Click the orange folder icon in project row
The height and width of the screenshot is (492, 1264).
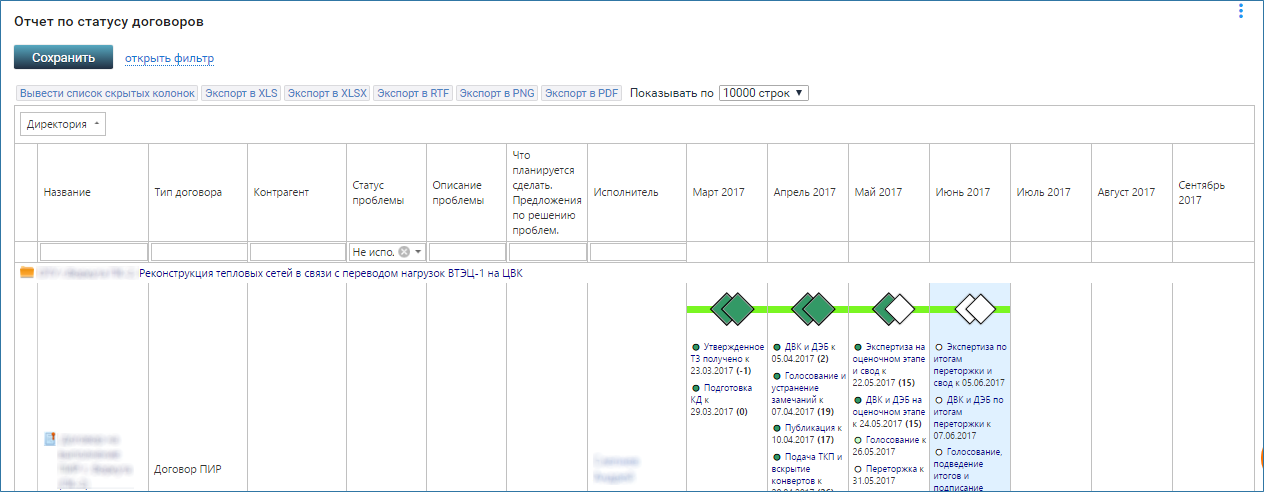click(27, 273)
